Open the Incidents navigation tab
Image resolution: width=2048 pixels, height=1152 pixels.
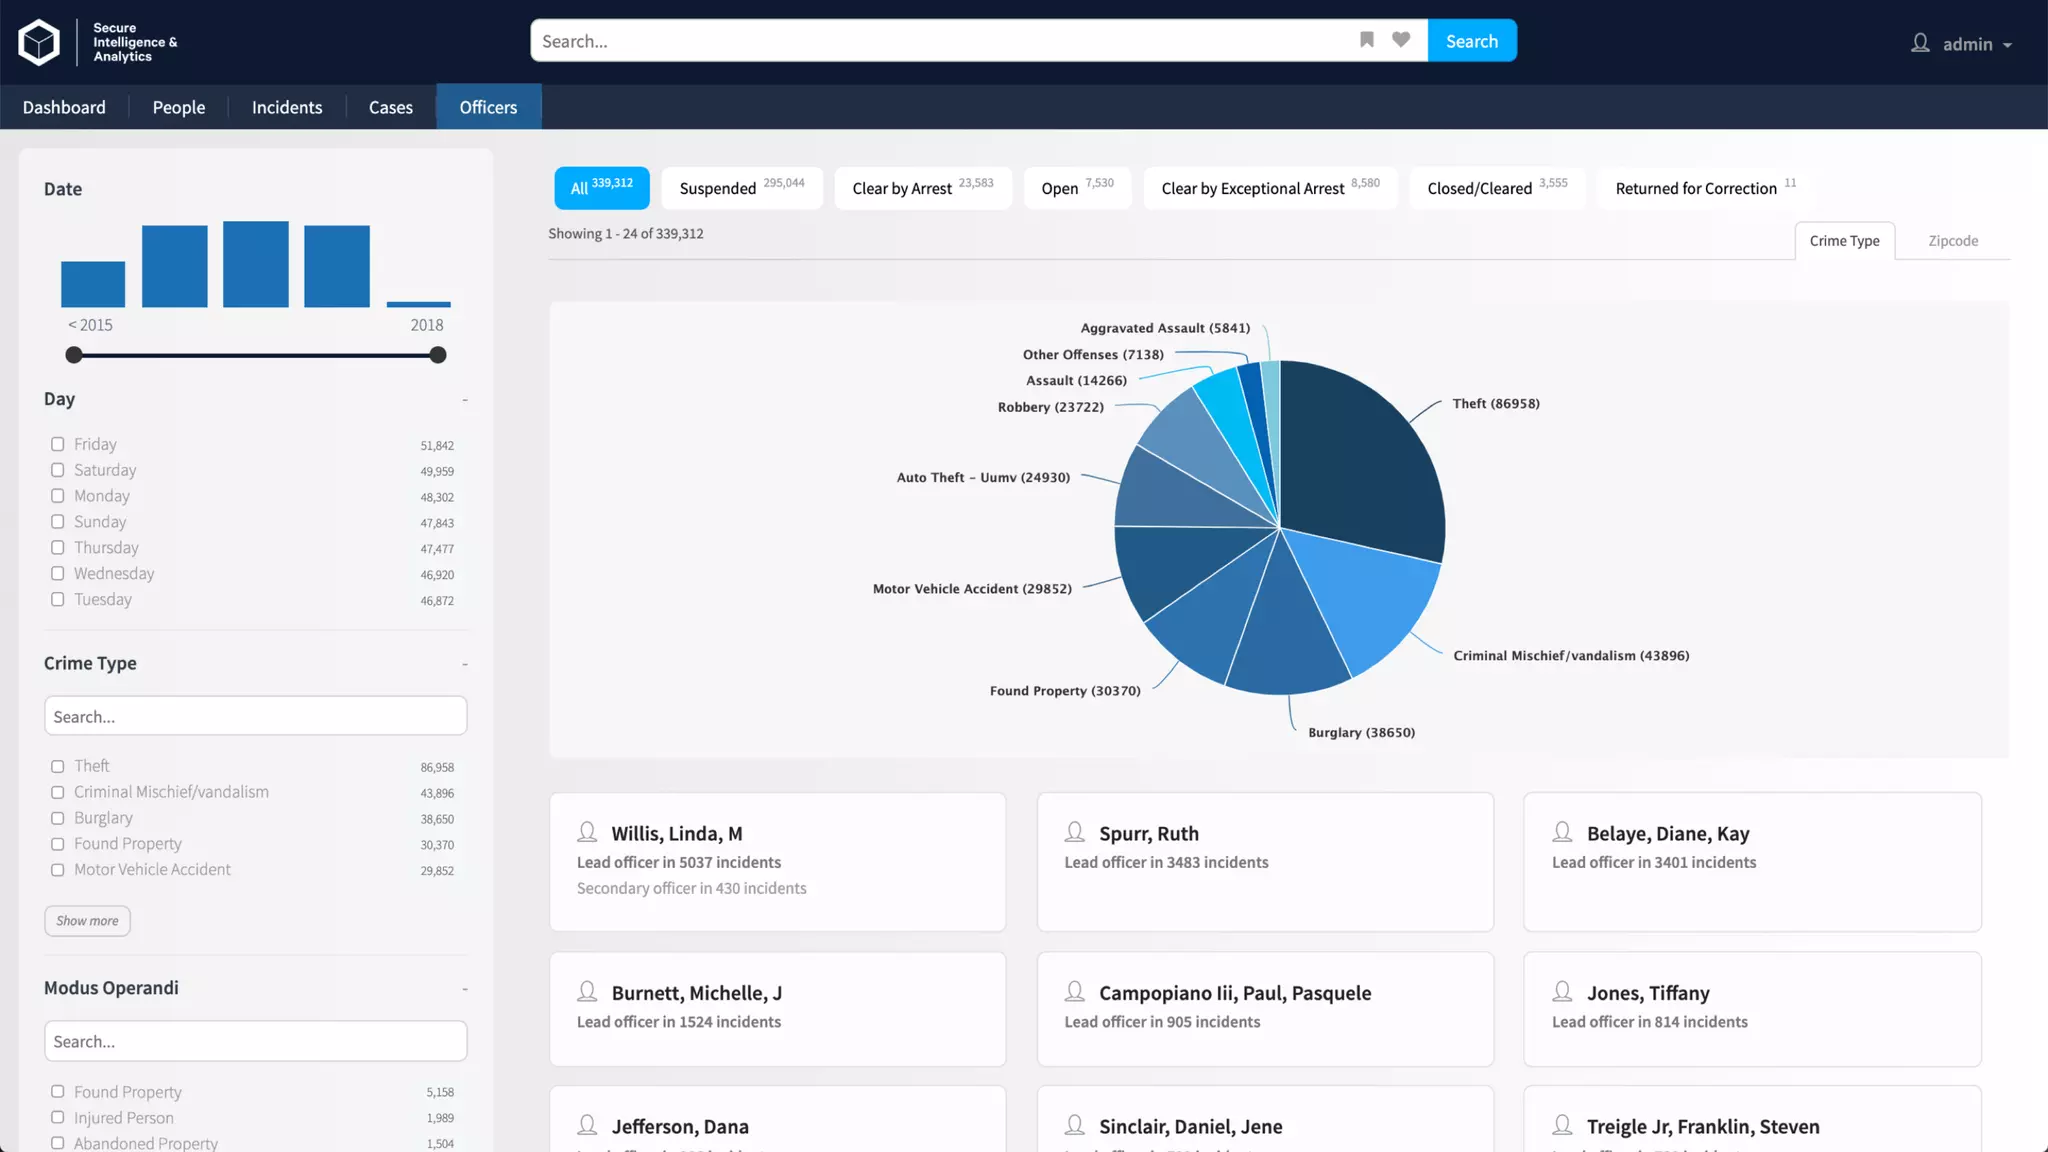(286, 107)
